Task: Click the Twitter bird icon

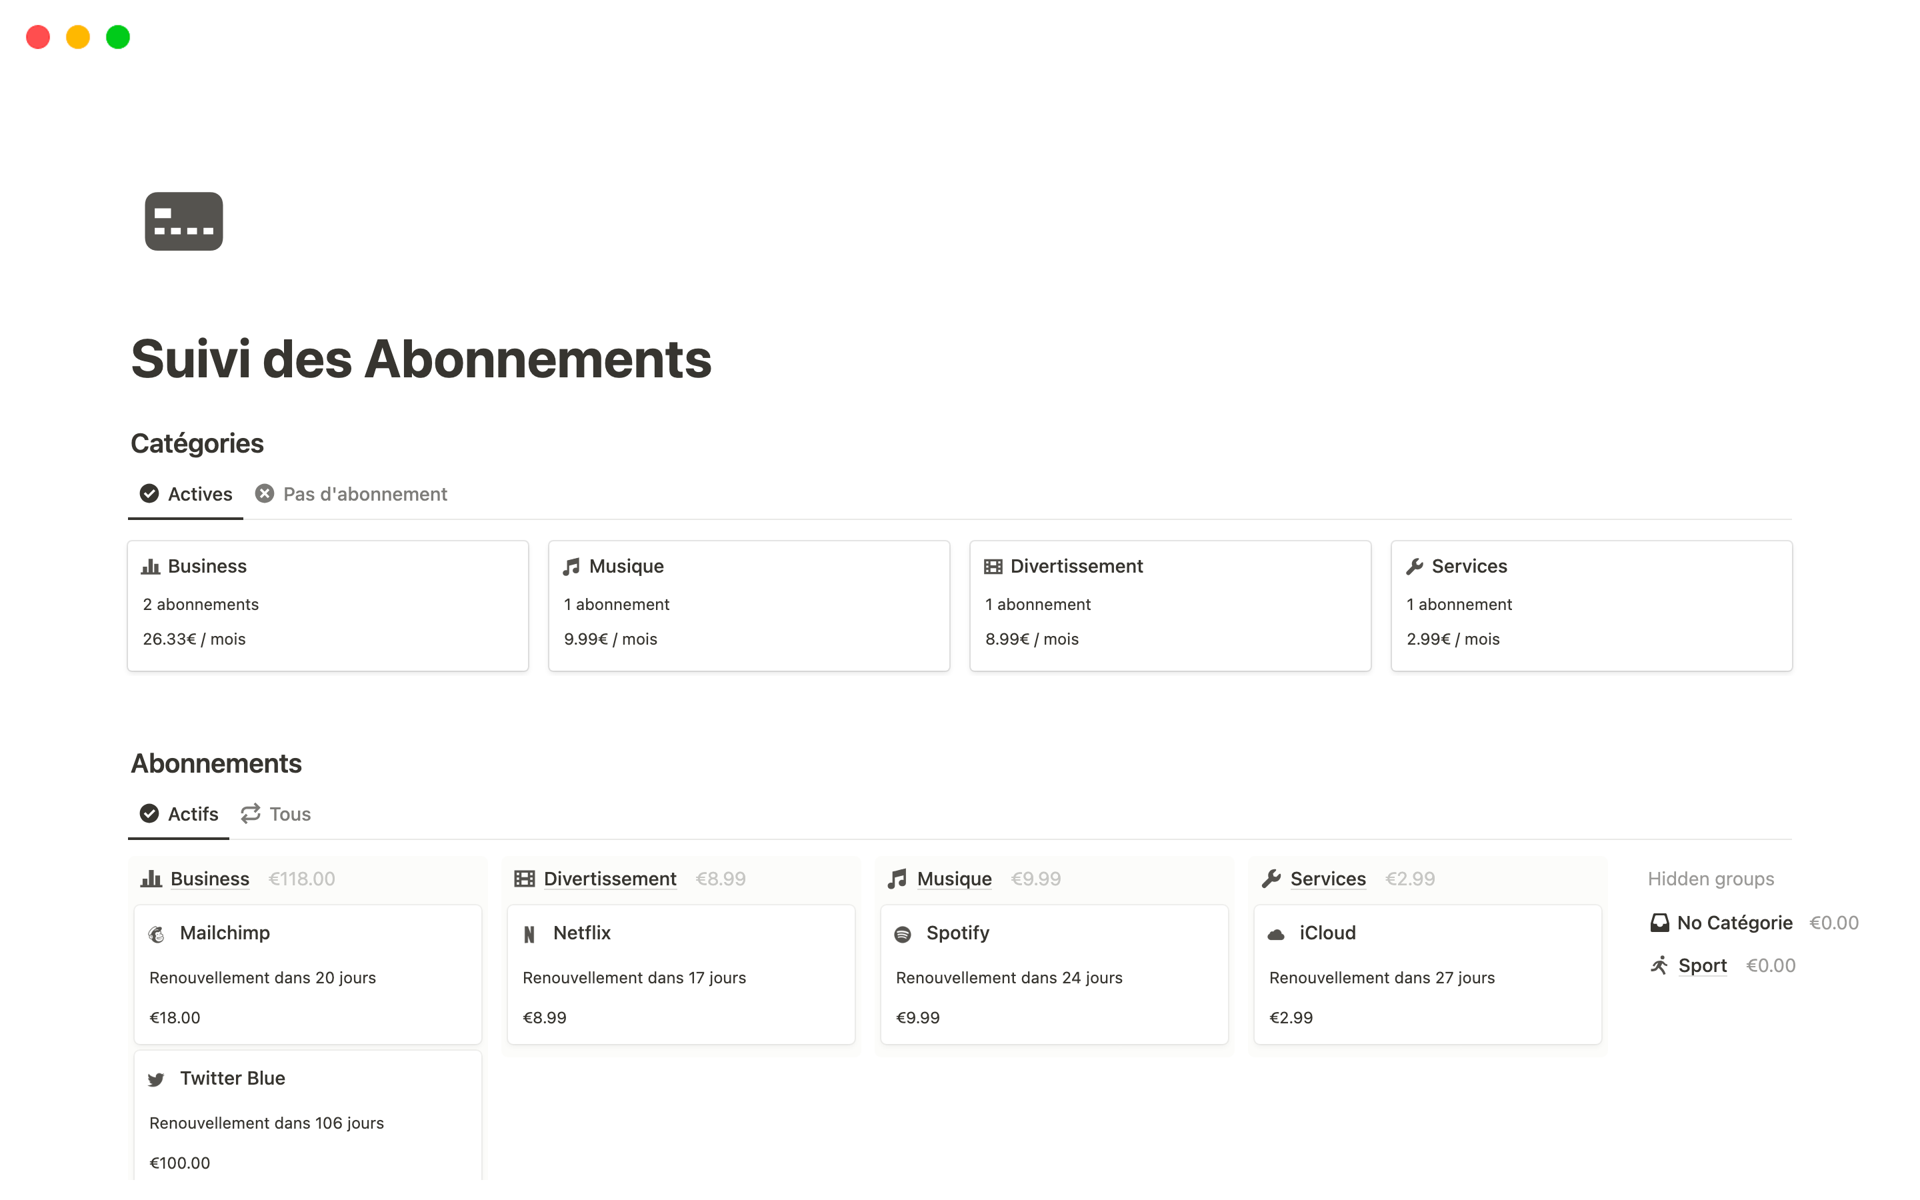Action: [x=157, y=1079]
